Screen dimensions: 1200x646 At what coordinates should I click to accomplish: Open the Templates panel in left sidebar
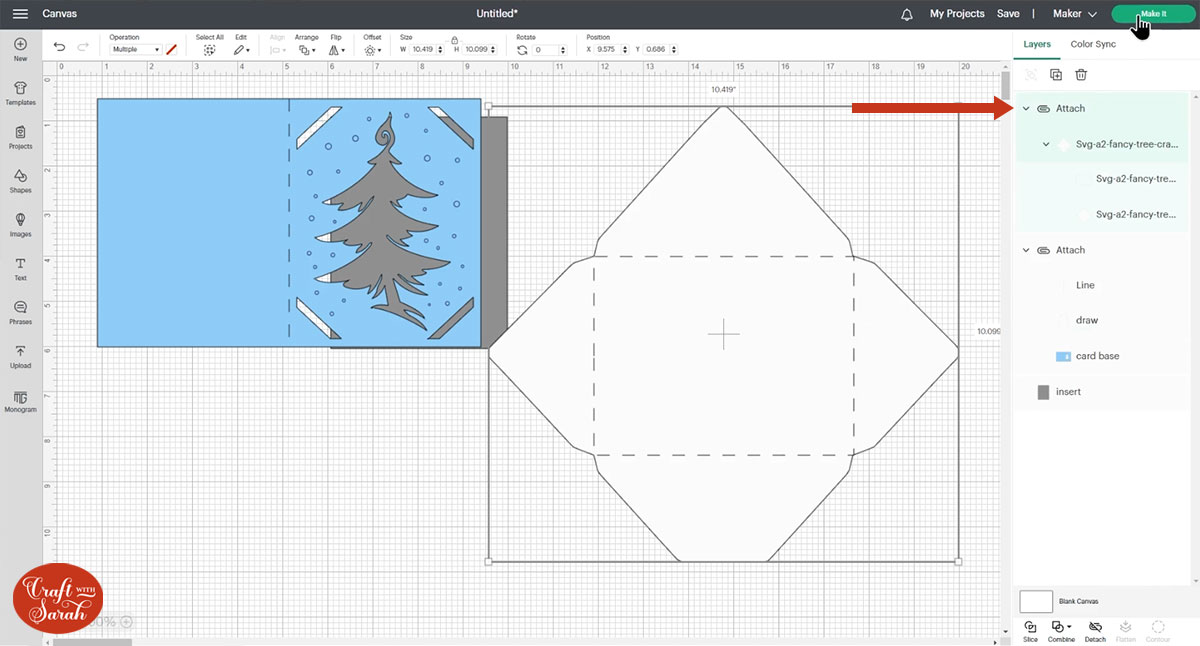(x=20, y=91)
